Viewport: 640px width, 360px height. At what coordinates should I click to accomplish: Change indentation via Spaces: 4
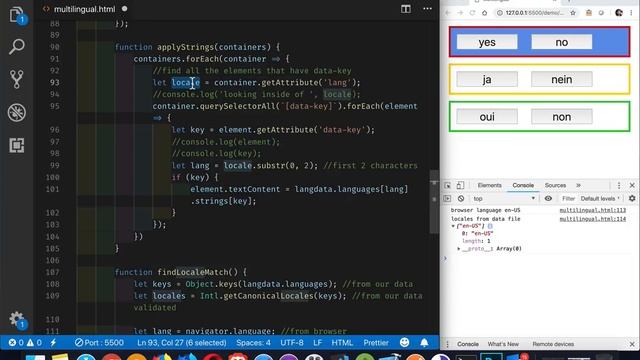click(x=253, y=343)
